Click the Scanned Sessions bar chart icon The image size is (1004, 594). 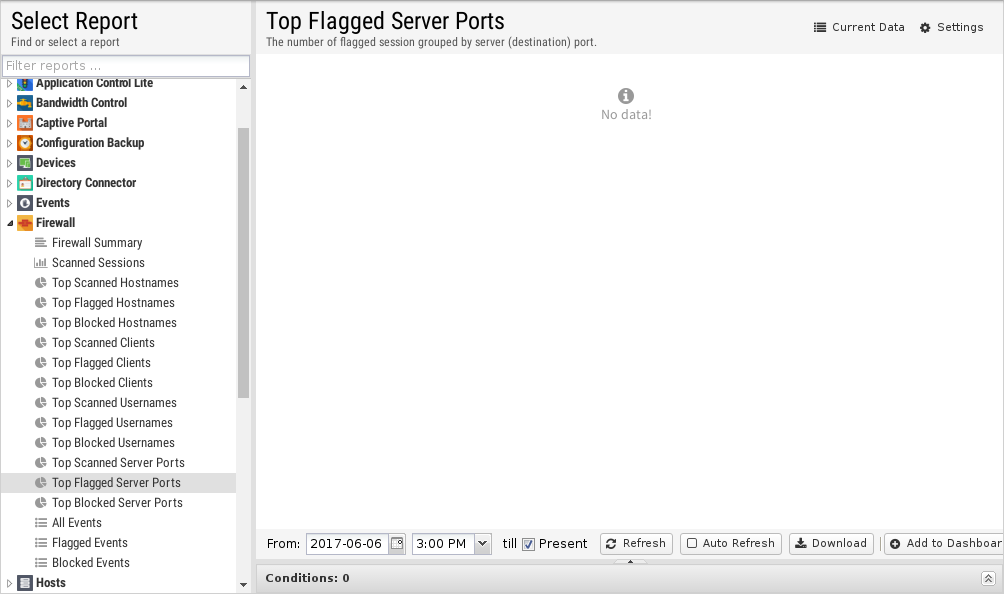pyautogui.click(x=40, y=263)
